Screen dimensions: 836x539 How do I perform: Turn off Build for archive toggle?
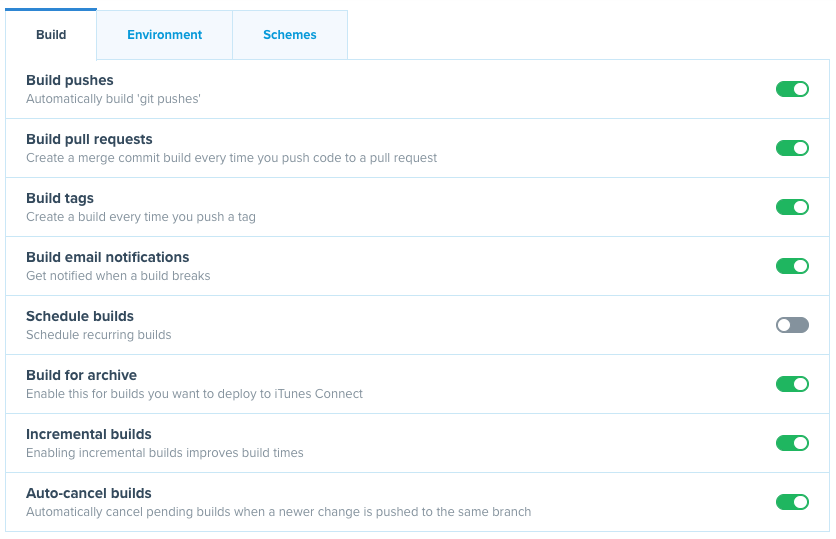coord(792,384)
